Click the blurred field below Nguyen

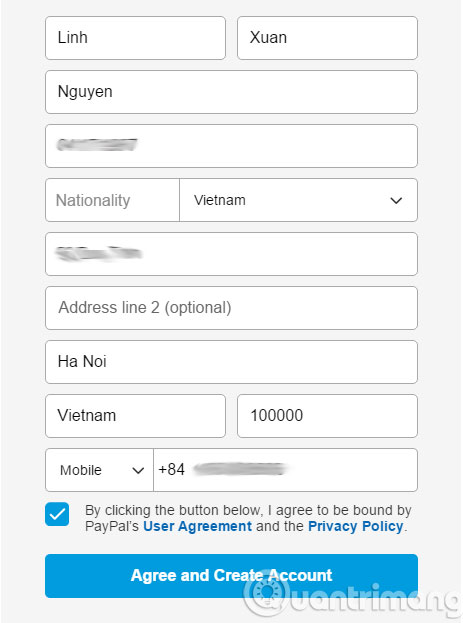pyautogui.click(x=231, y=146)
